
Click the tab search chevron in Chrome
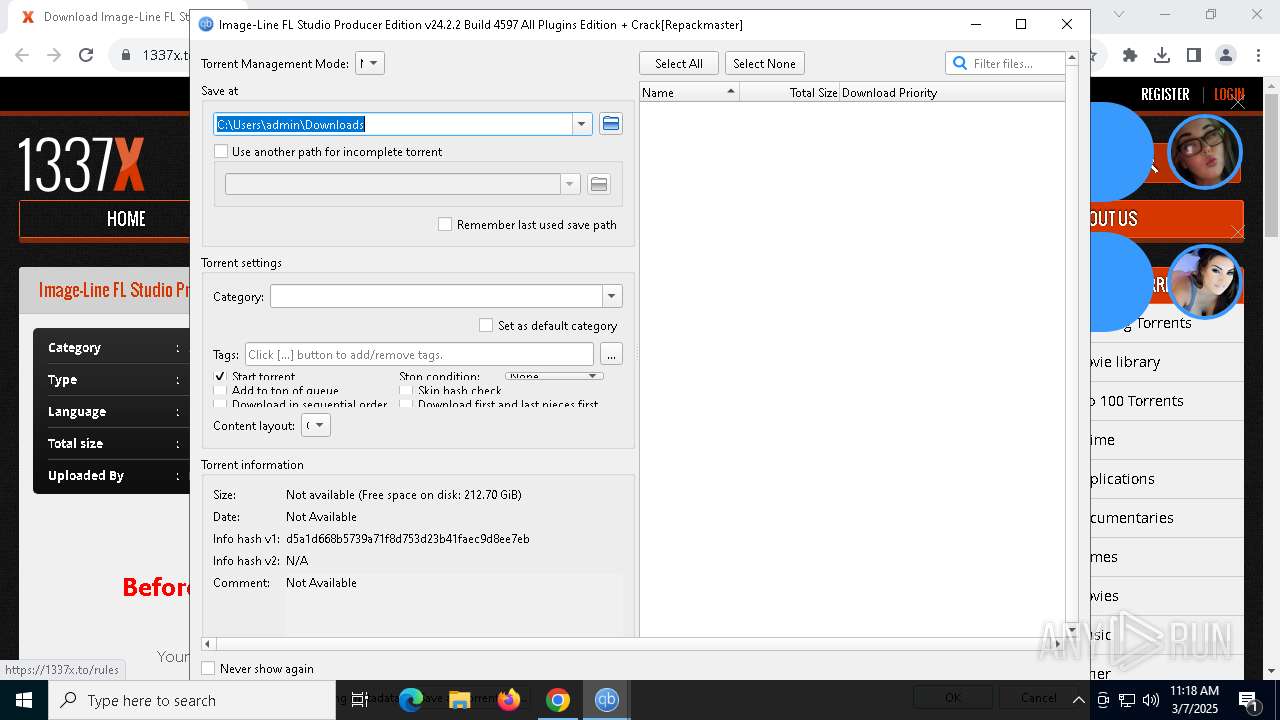coord(1119,14)
